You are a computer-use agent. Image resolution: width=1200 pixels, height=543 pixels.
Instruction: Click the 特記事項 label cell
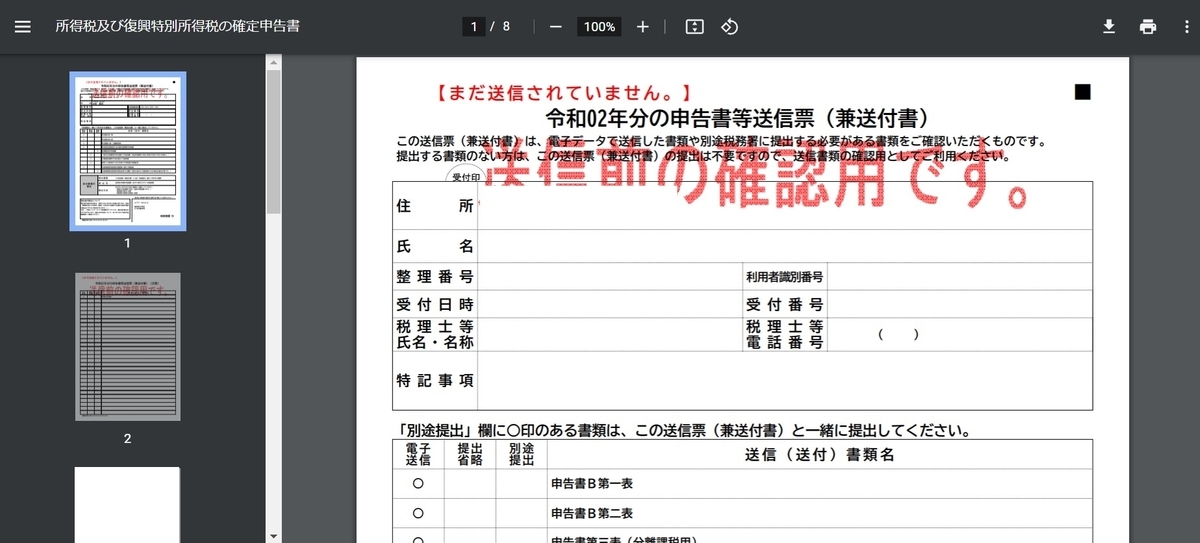coord(435,381)
